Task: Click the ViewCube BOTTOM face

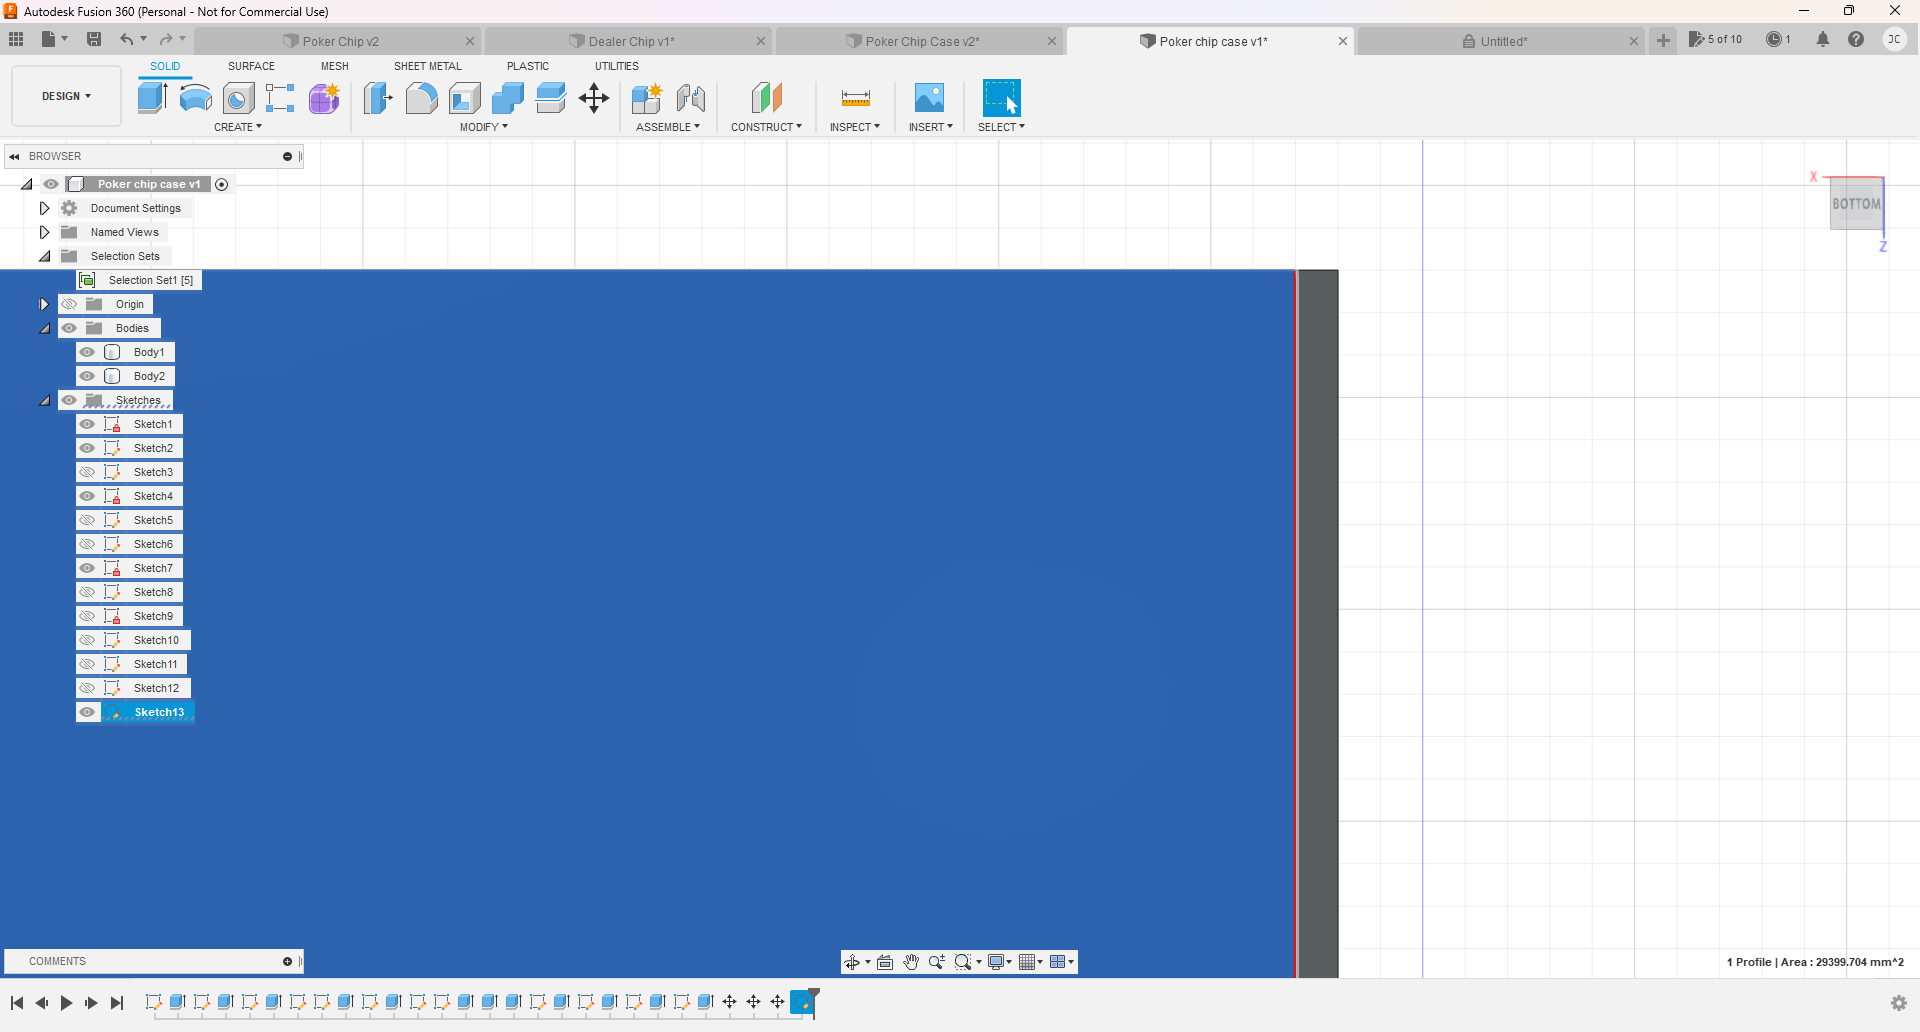Action: coord(1856,204)
